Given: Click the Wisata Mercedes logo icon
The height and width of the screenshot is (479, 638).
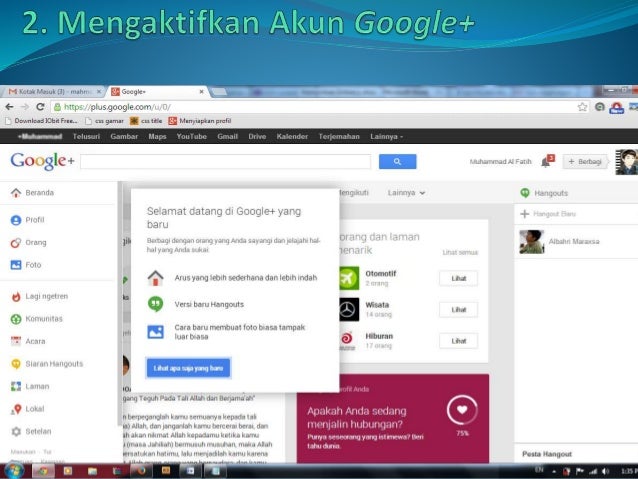Looking at the screenshot, I should [349, 310].
